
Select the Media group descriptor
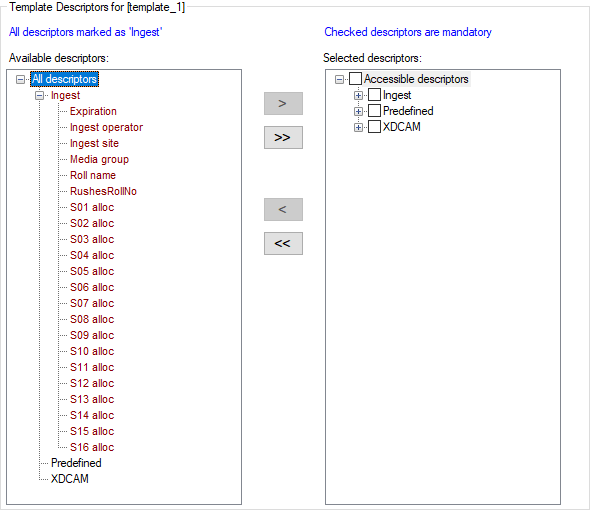click(x=99, y=159)
